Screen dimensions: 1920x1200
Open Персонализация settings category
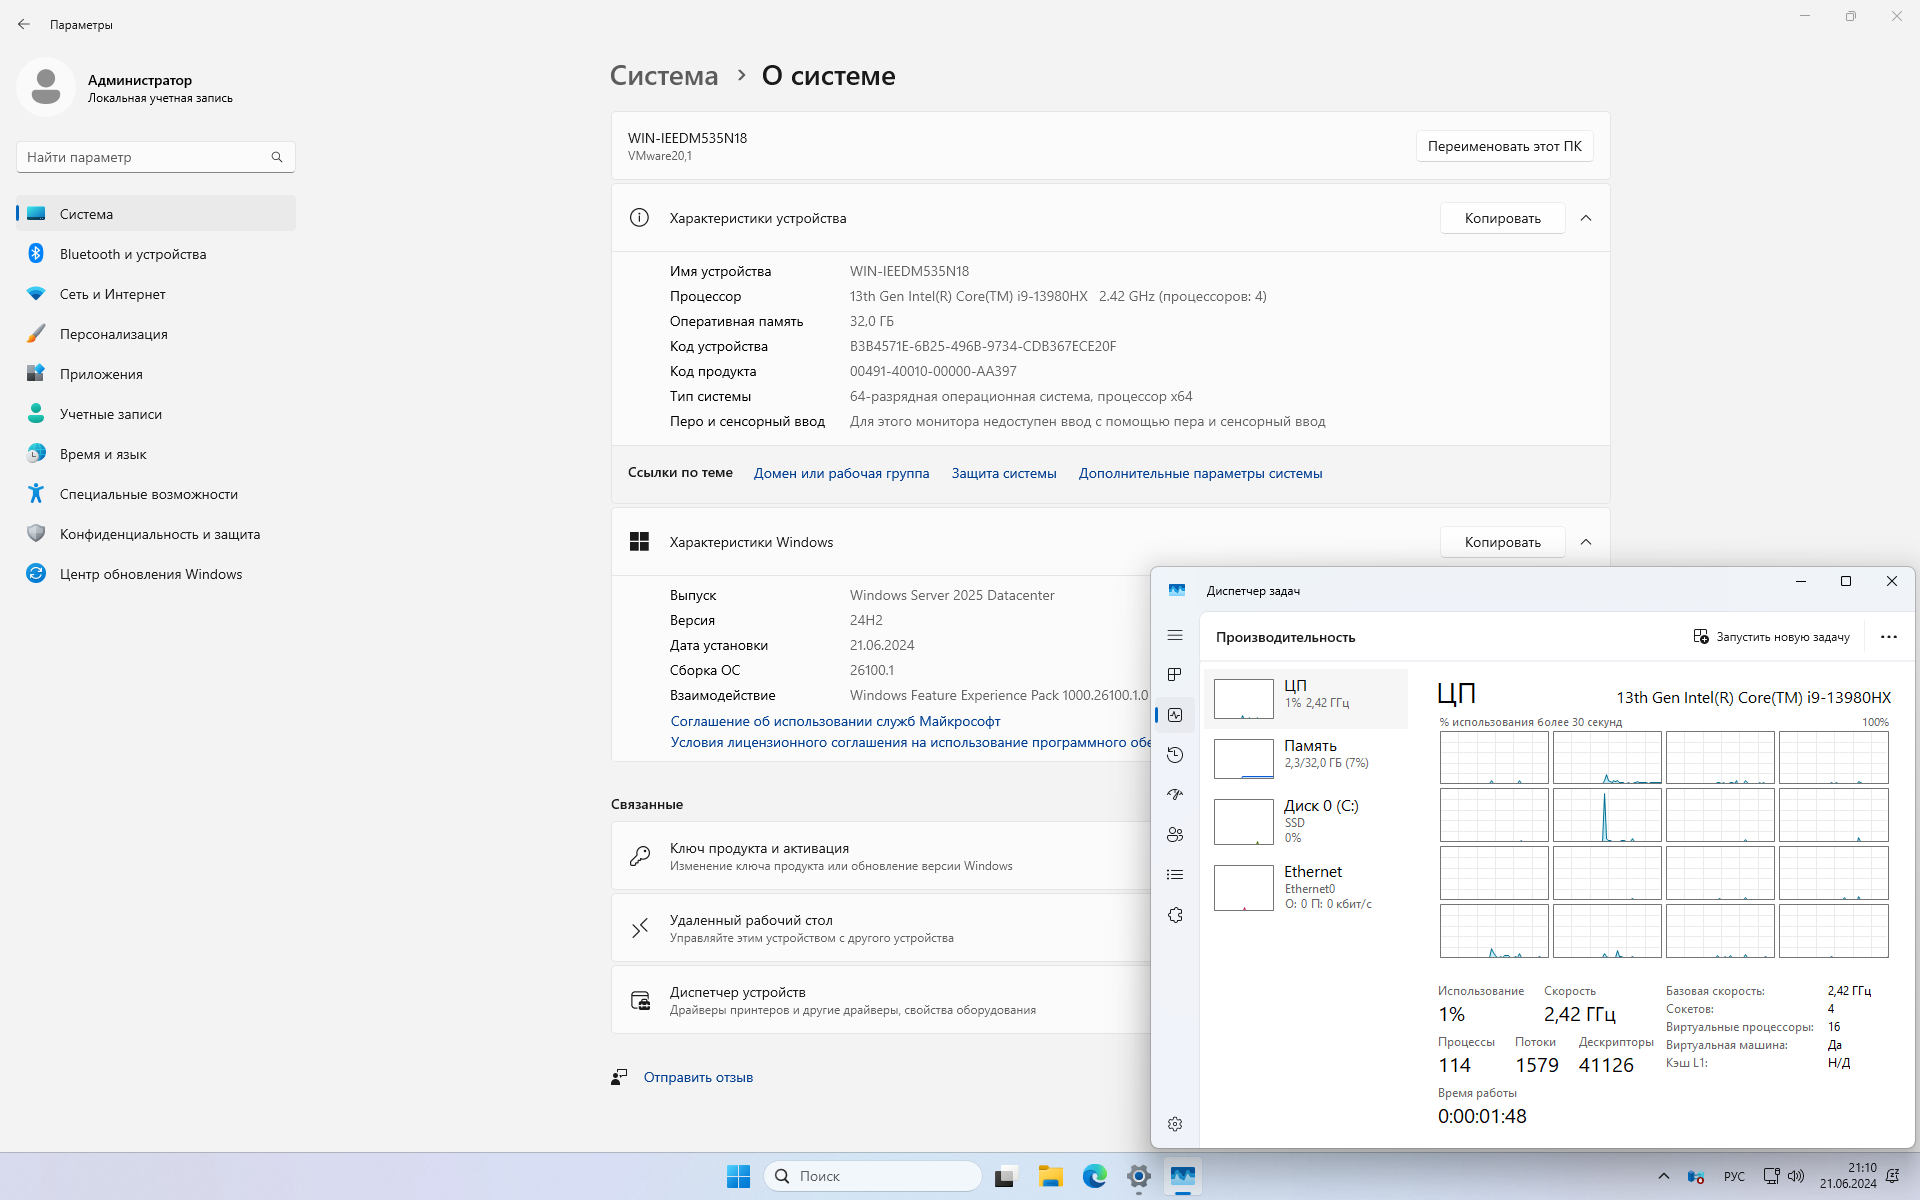coord(156,334)
